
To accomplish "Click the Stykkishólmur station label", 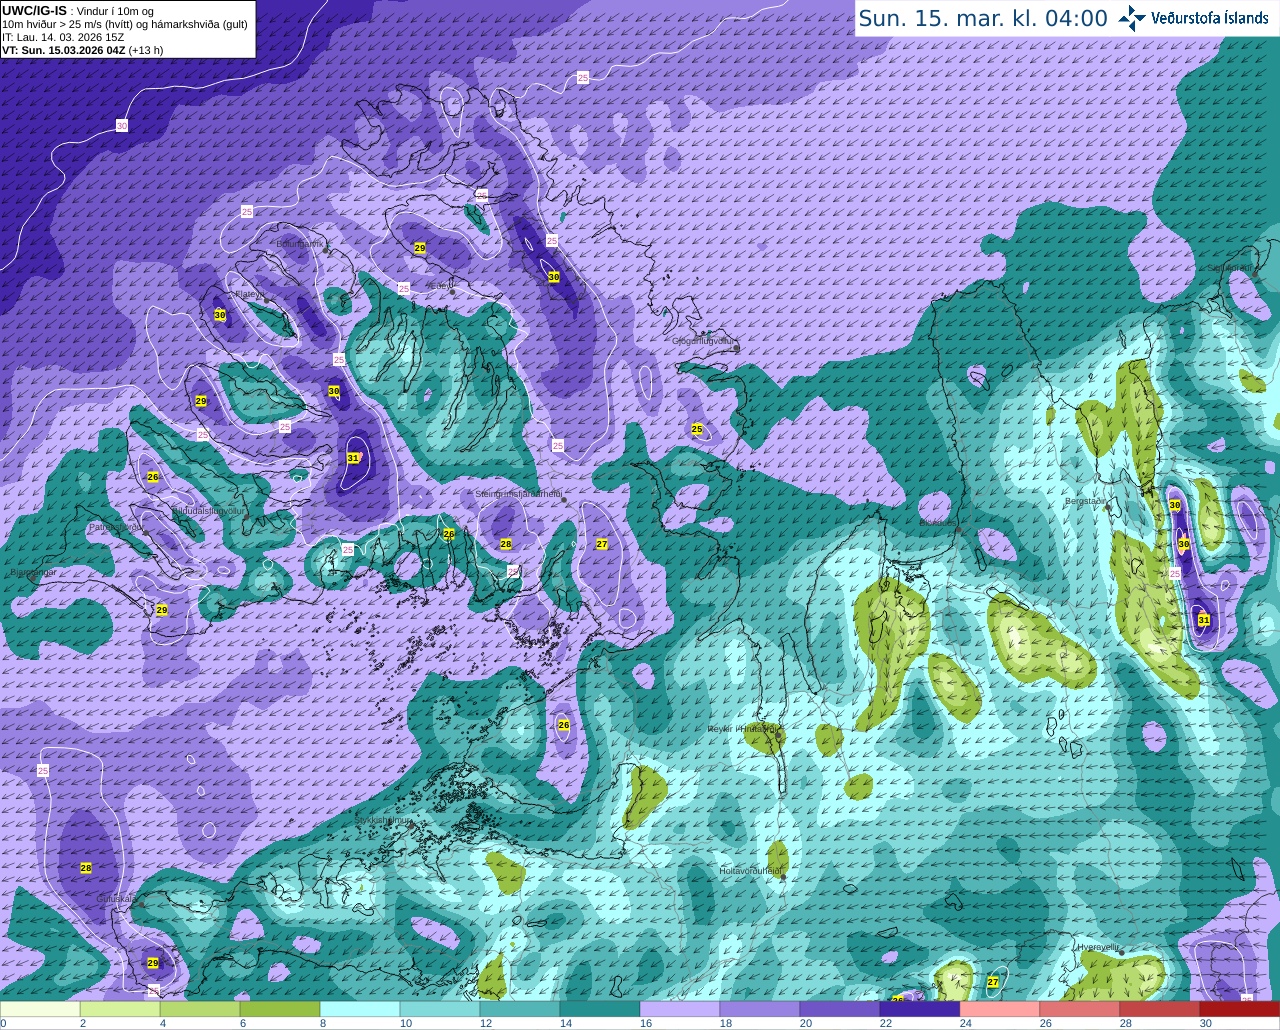I will click(384, 820).
